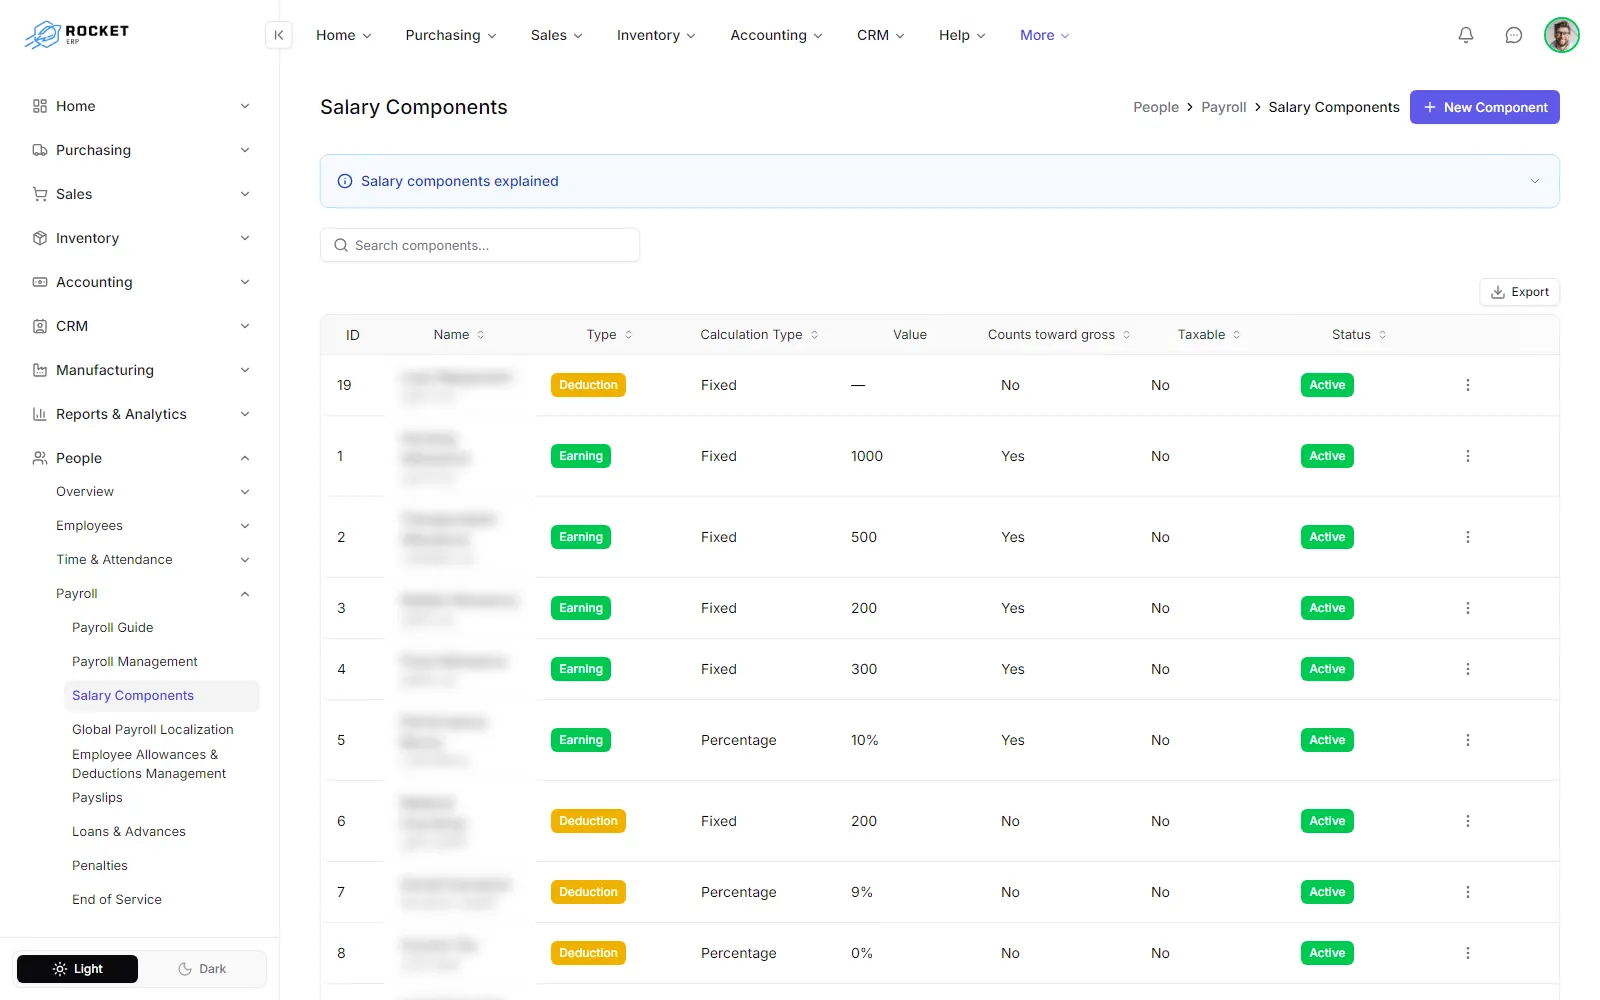
Task: Click the Inventory box icon in sidebar
Action: click(x=40, y=238)
